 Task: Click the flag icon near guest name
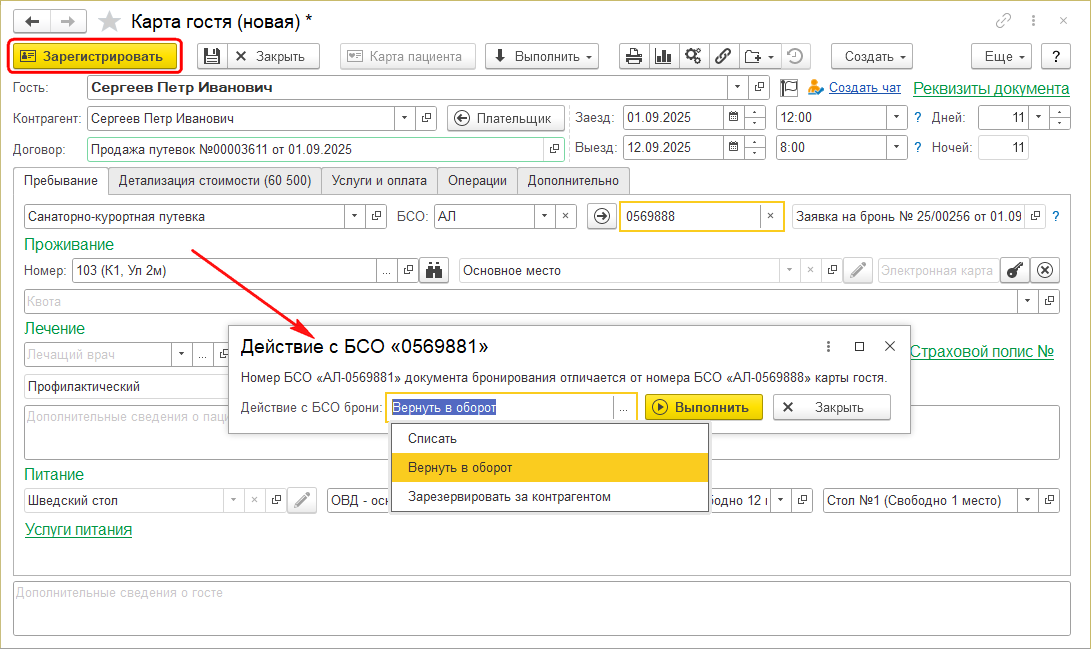click(x=788, y=88)
